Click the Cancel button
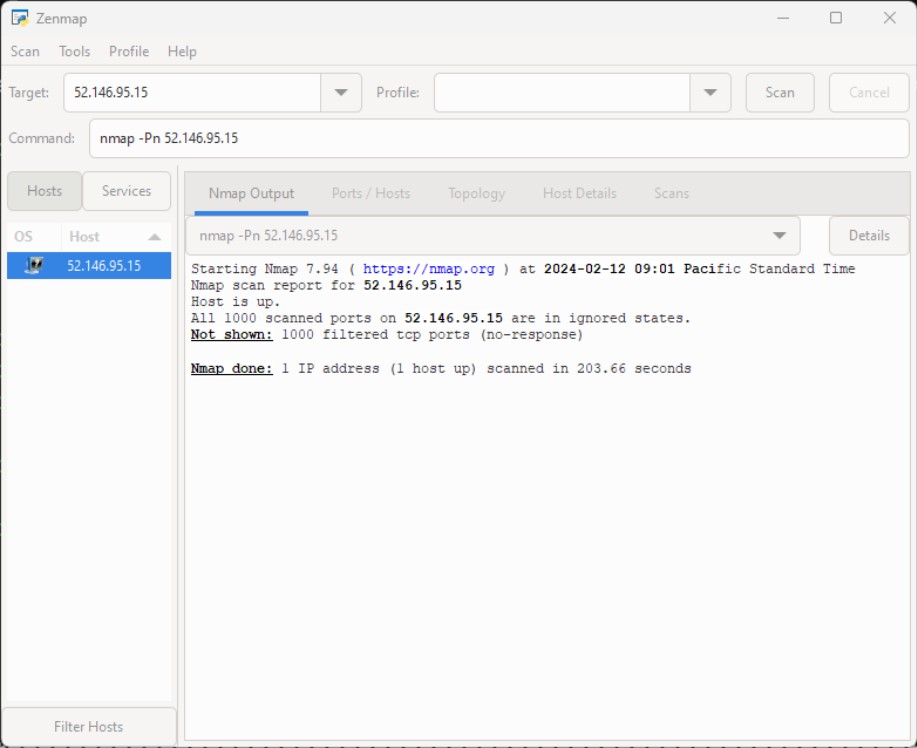 pyautogui.click(x=869, y=92)
